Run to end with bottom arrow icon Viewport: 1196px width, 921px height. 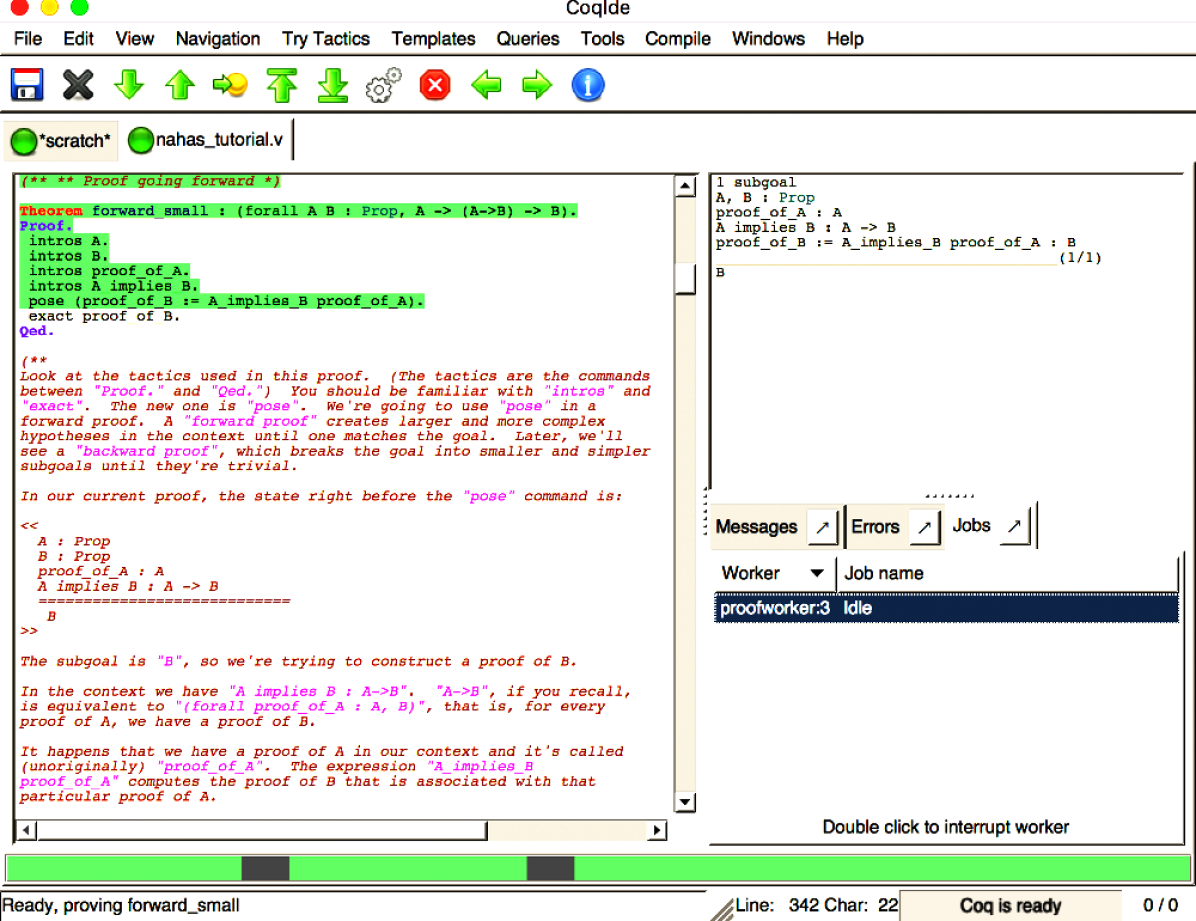[333, 85]
